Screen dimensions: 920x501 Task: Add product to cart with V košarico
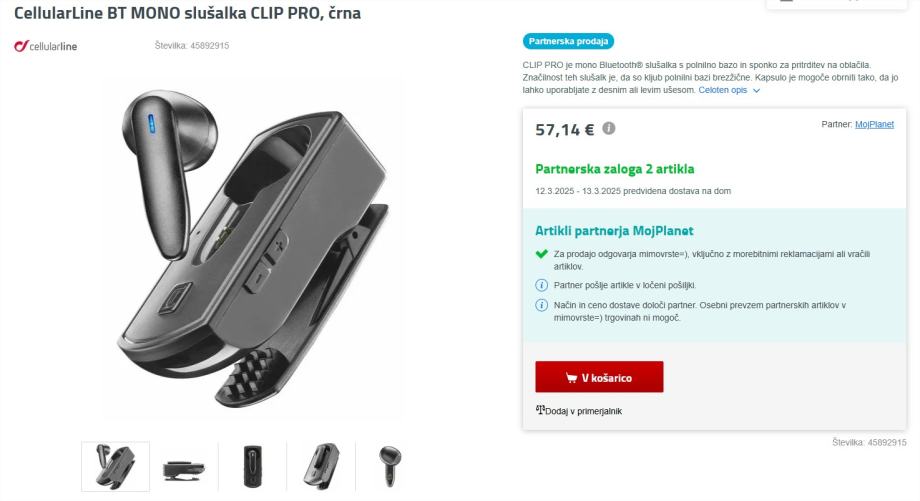599,377
